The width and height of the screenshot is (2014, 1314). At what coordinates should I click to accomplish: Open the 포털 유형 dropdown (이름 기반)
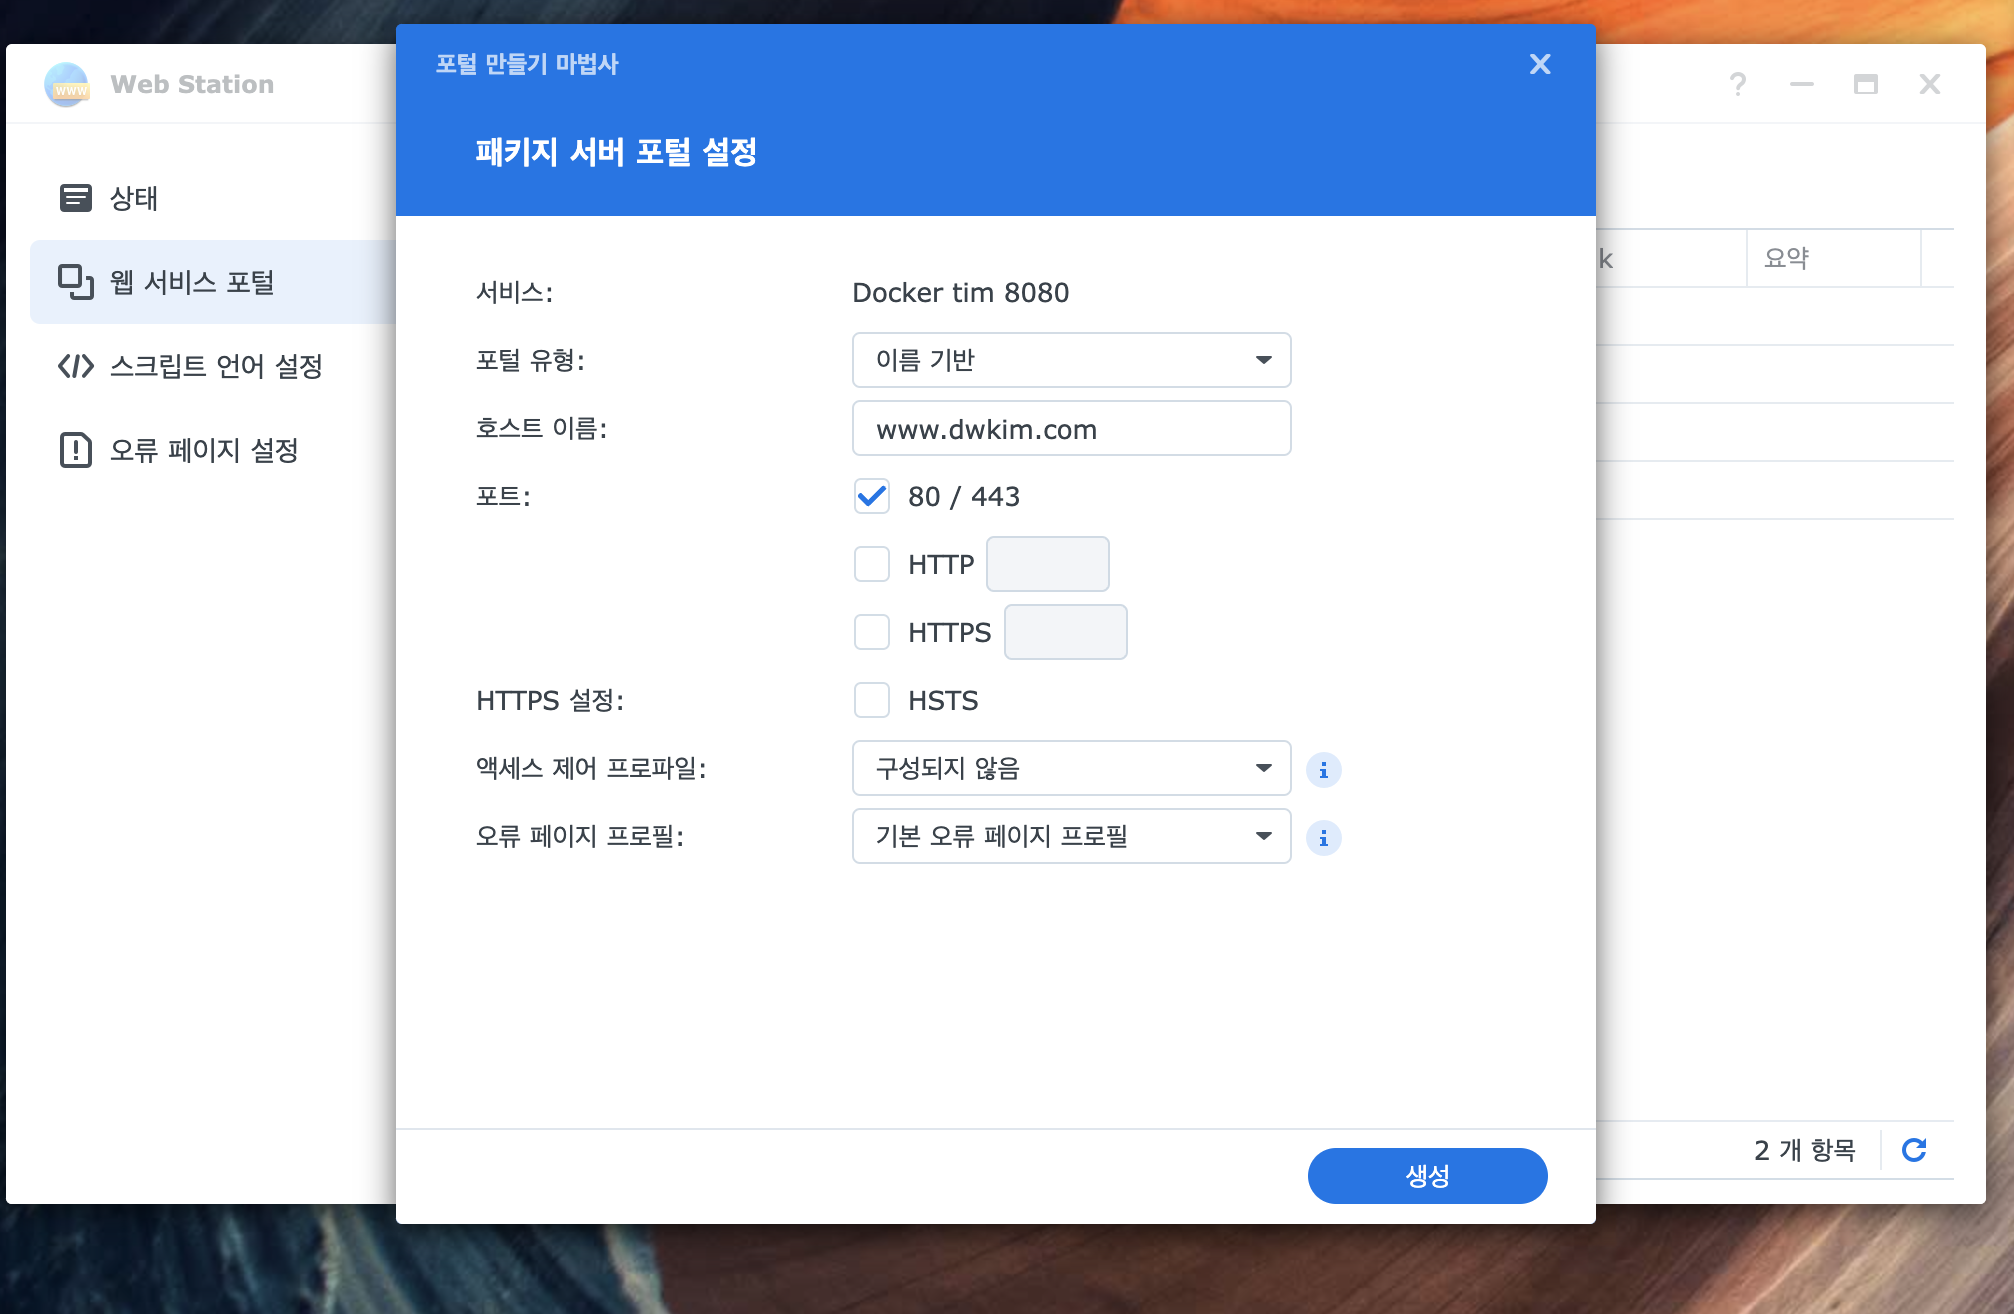[1071, 360]
